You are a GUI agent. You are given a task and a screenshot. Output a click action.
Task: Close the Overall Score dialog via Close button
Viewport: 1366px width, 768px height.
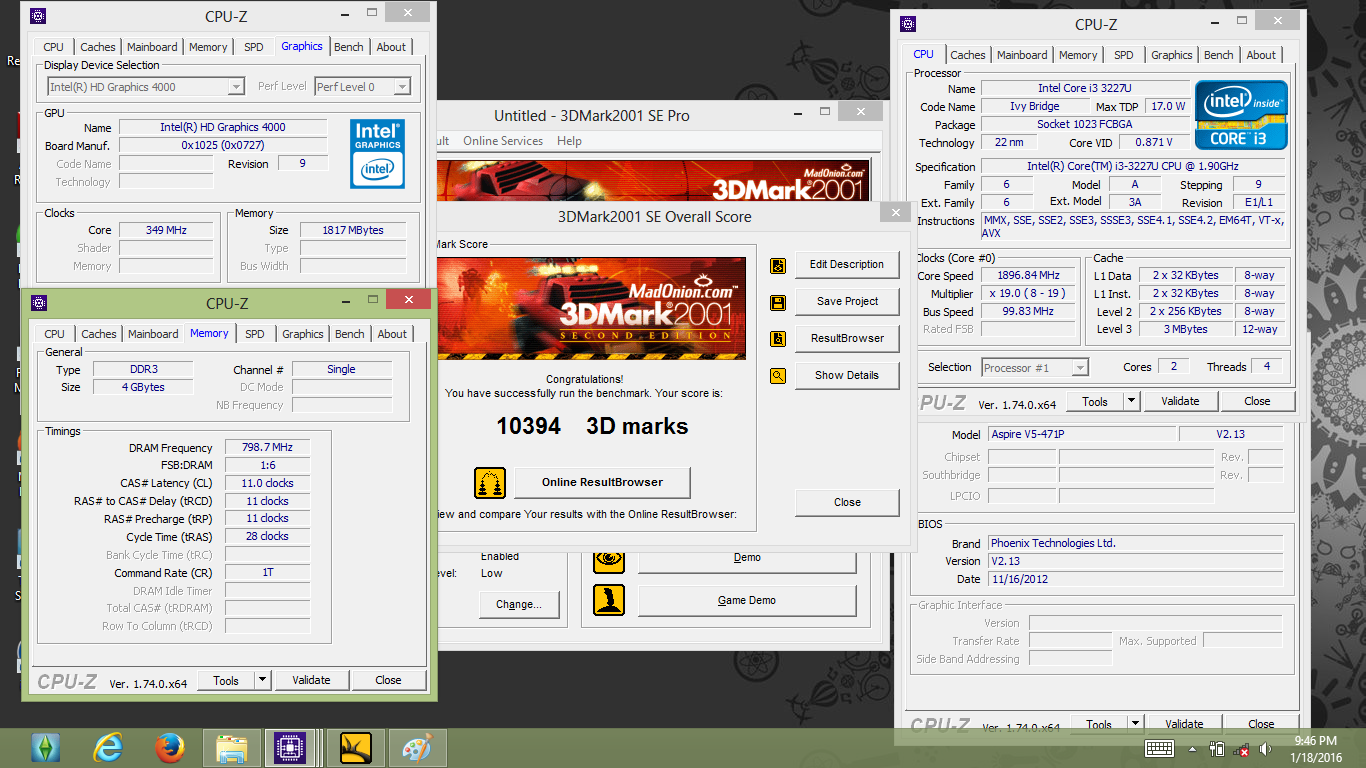coord(847,503)
